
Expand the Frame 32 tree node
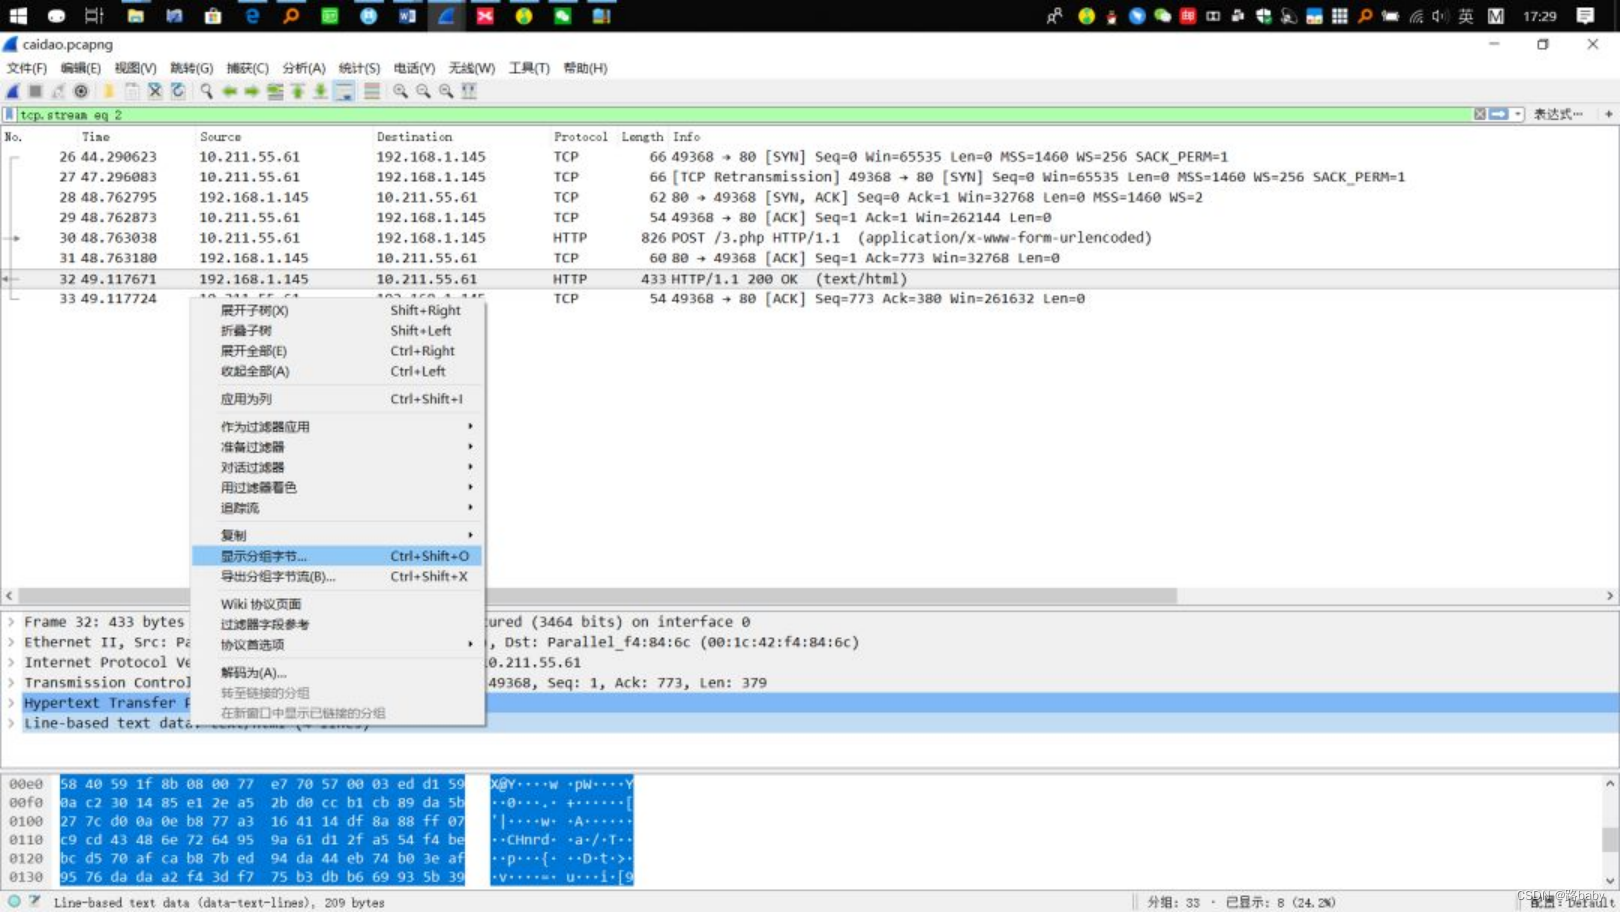pyautogui.click(x=11, y=622)
